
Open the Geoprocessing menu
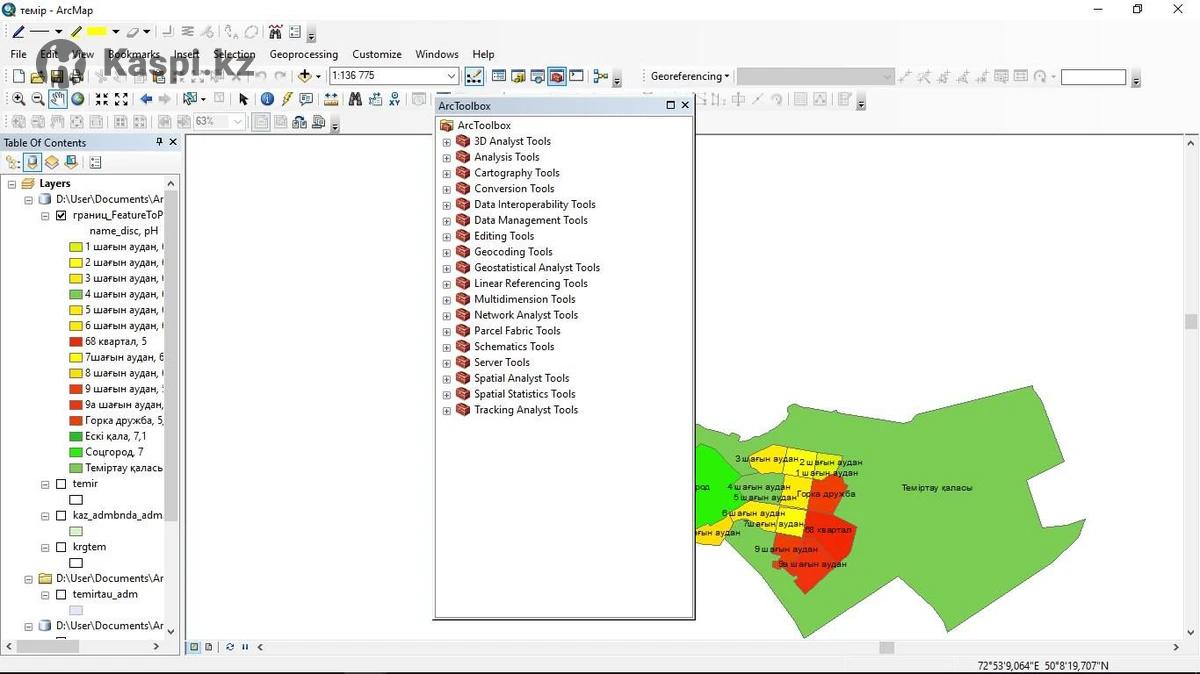303,54
